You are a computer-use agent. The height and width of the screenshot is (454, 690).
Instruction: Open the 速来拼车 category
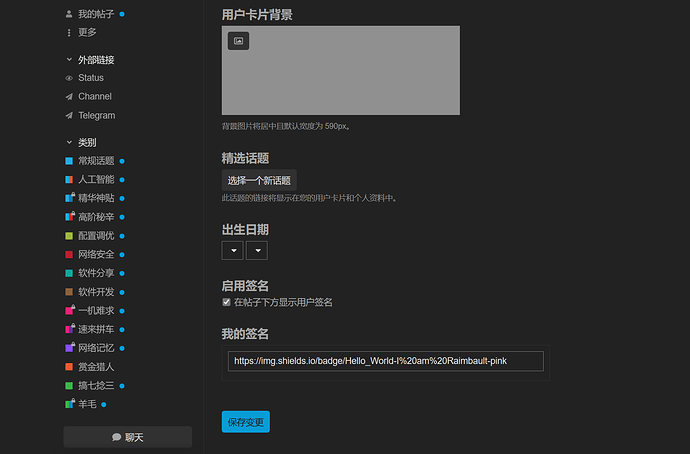tap(96, 330)
